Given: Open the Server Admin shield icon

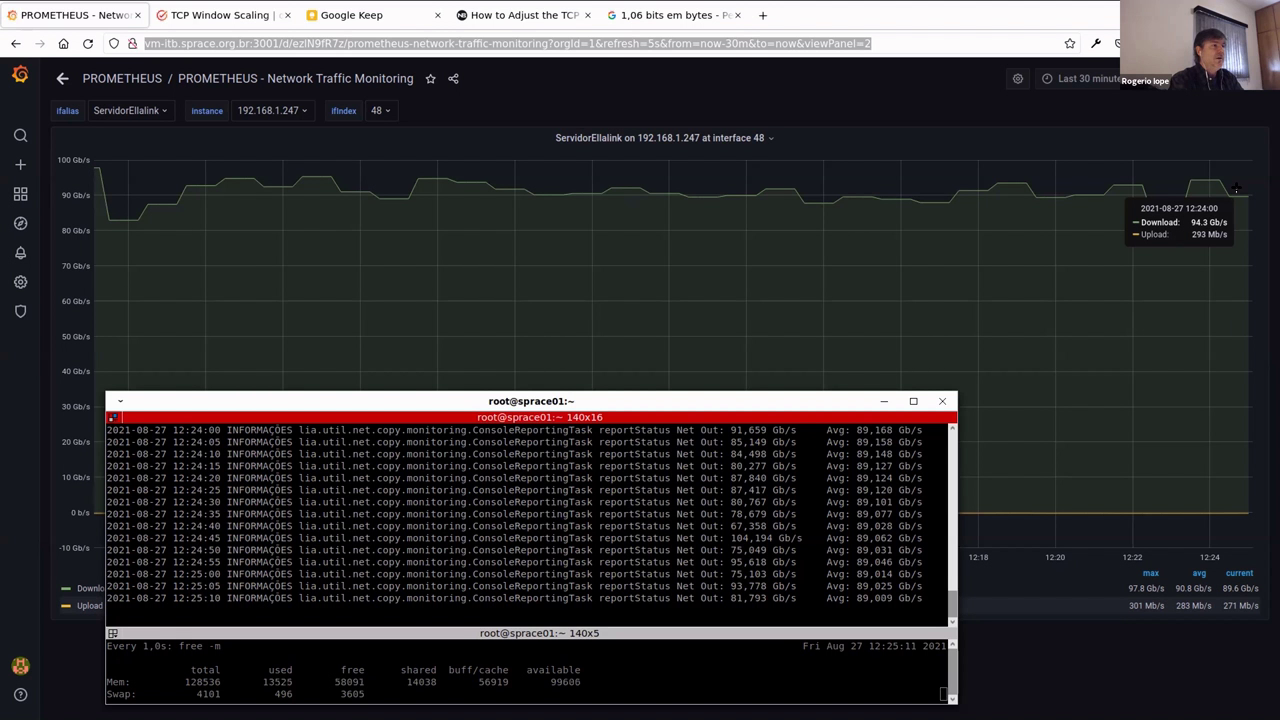Looking at the screenshot, I should [x=20, y=311].
